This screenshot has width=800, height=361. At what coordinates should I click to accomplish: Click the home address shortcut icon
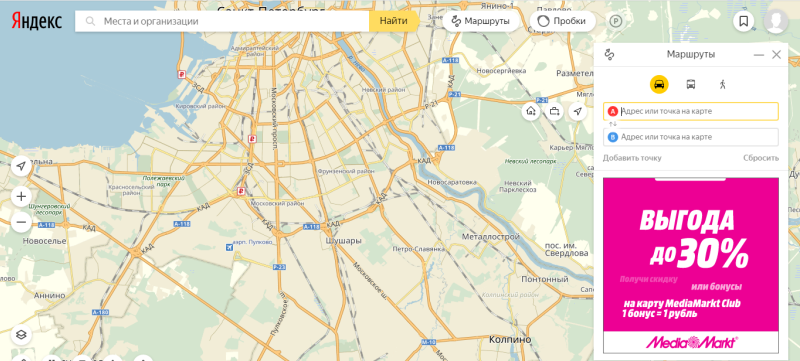click(x=531, y=111)
